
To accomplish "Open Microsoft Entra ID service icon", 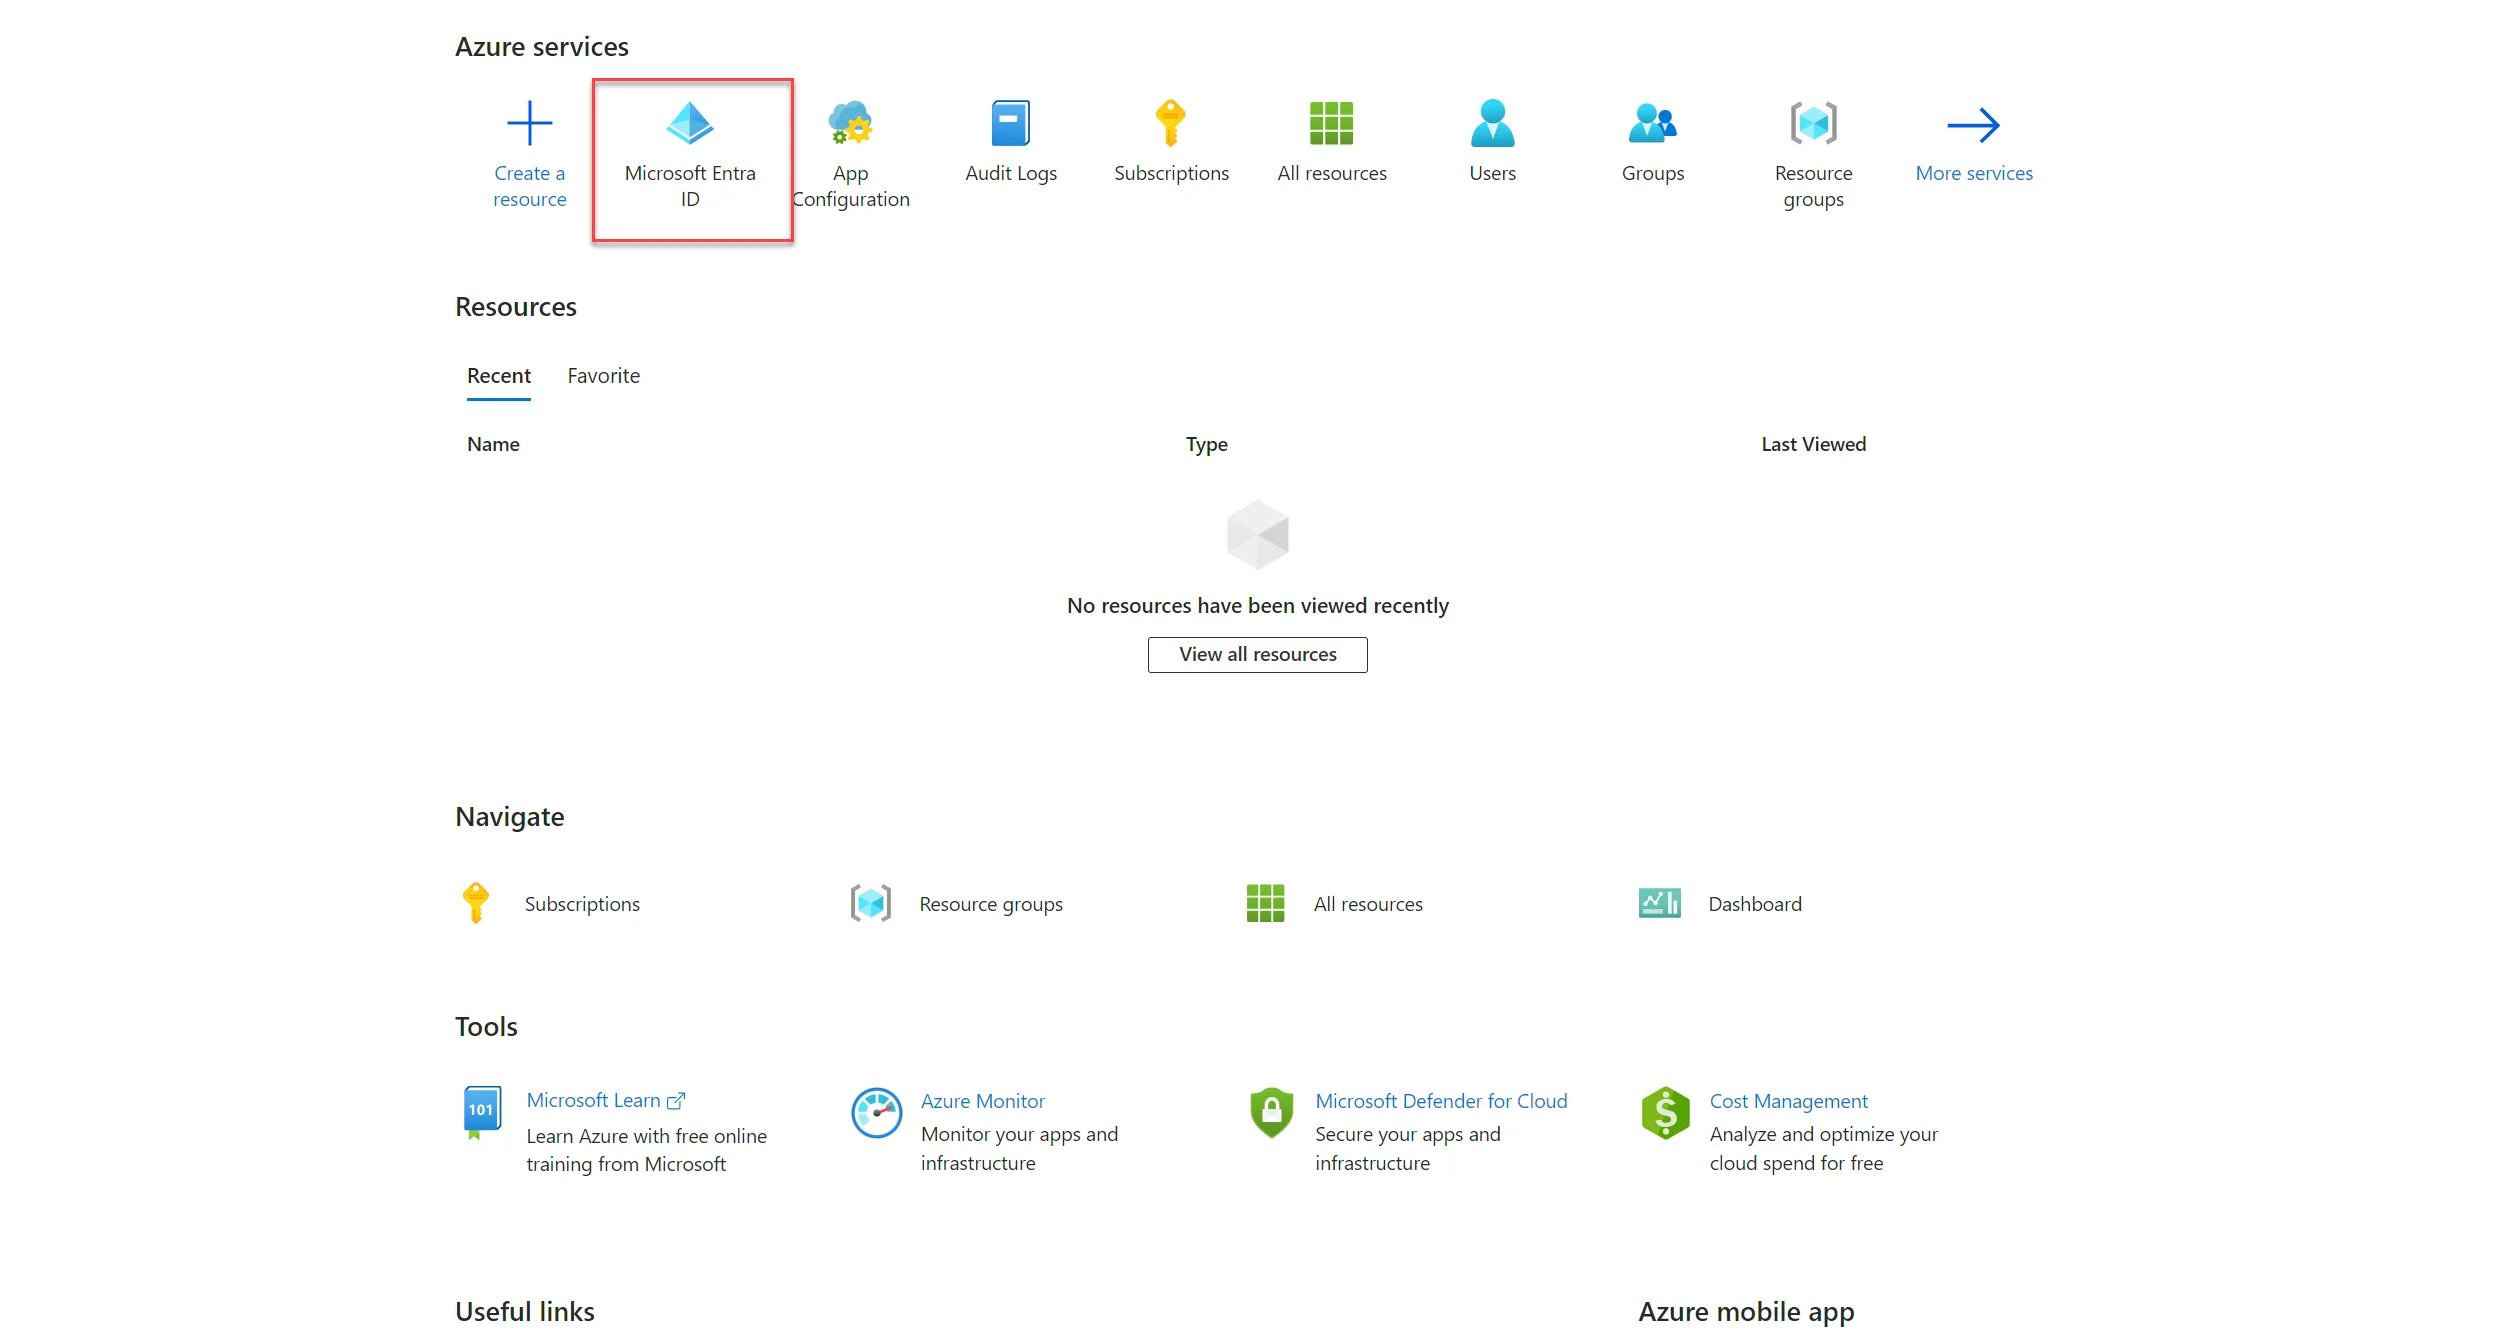I will (x=690, y=123).
